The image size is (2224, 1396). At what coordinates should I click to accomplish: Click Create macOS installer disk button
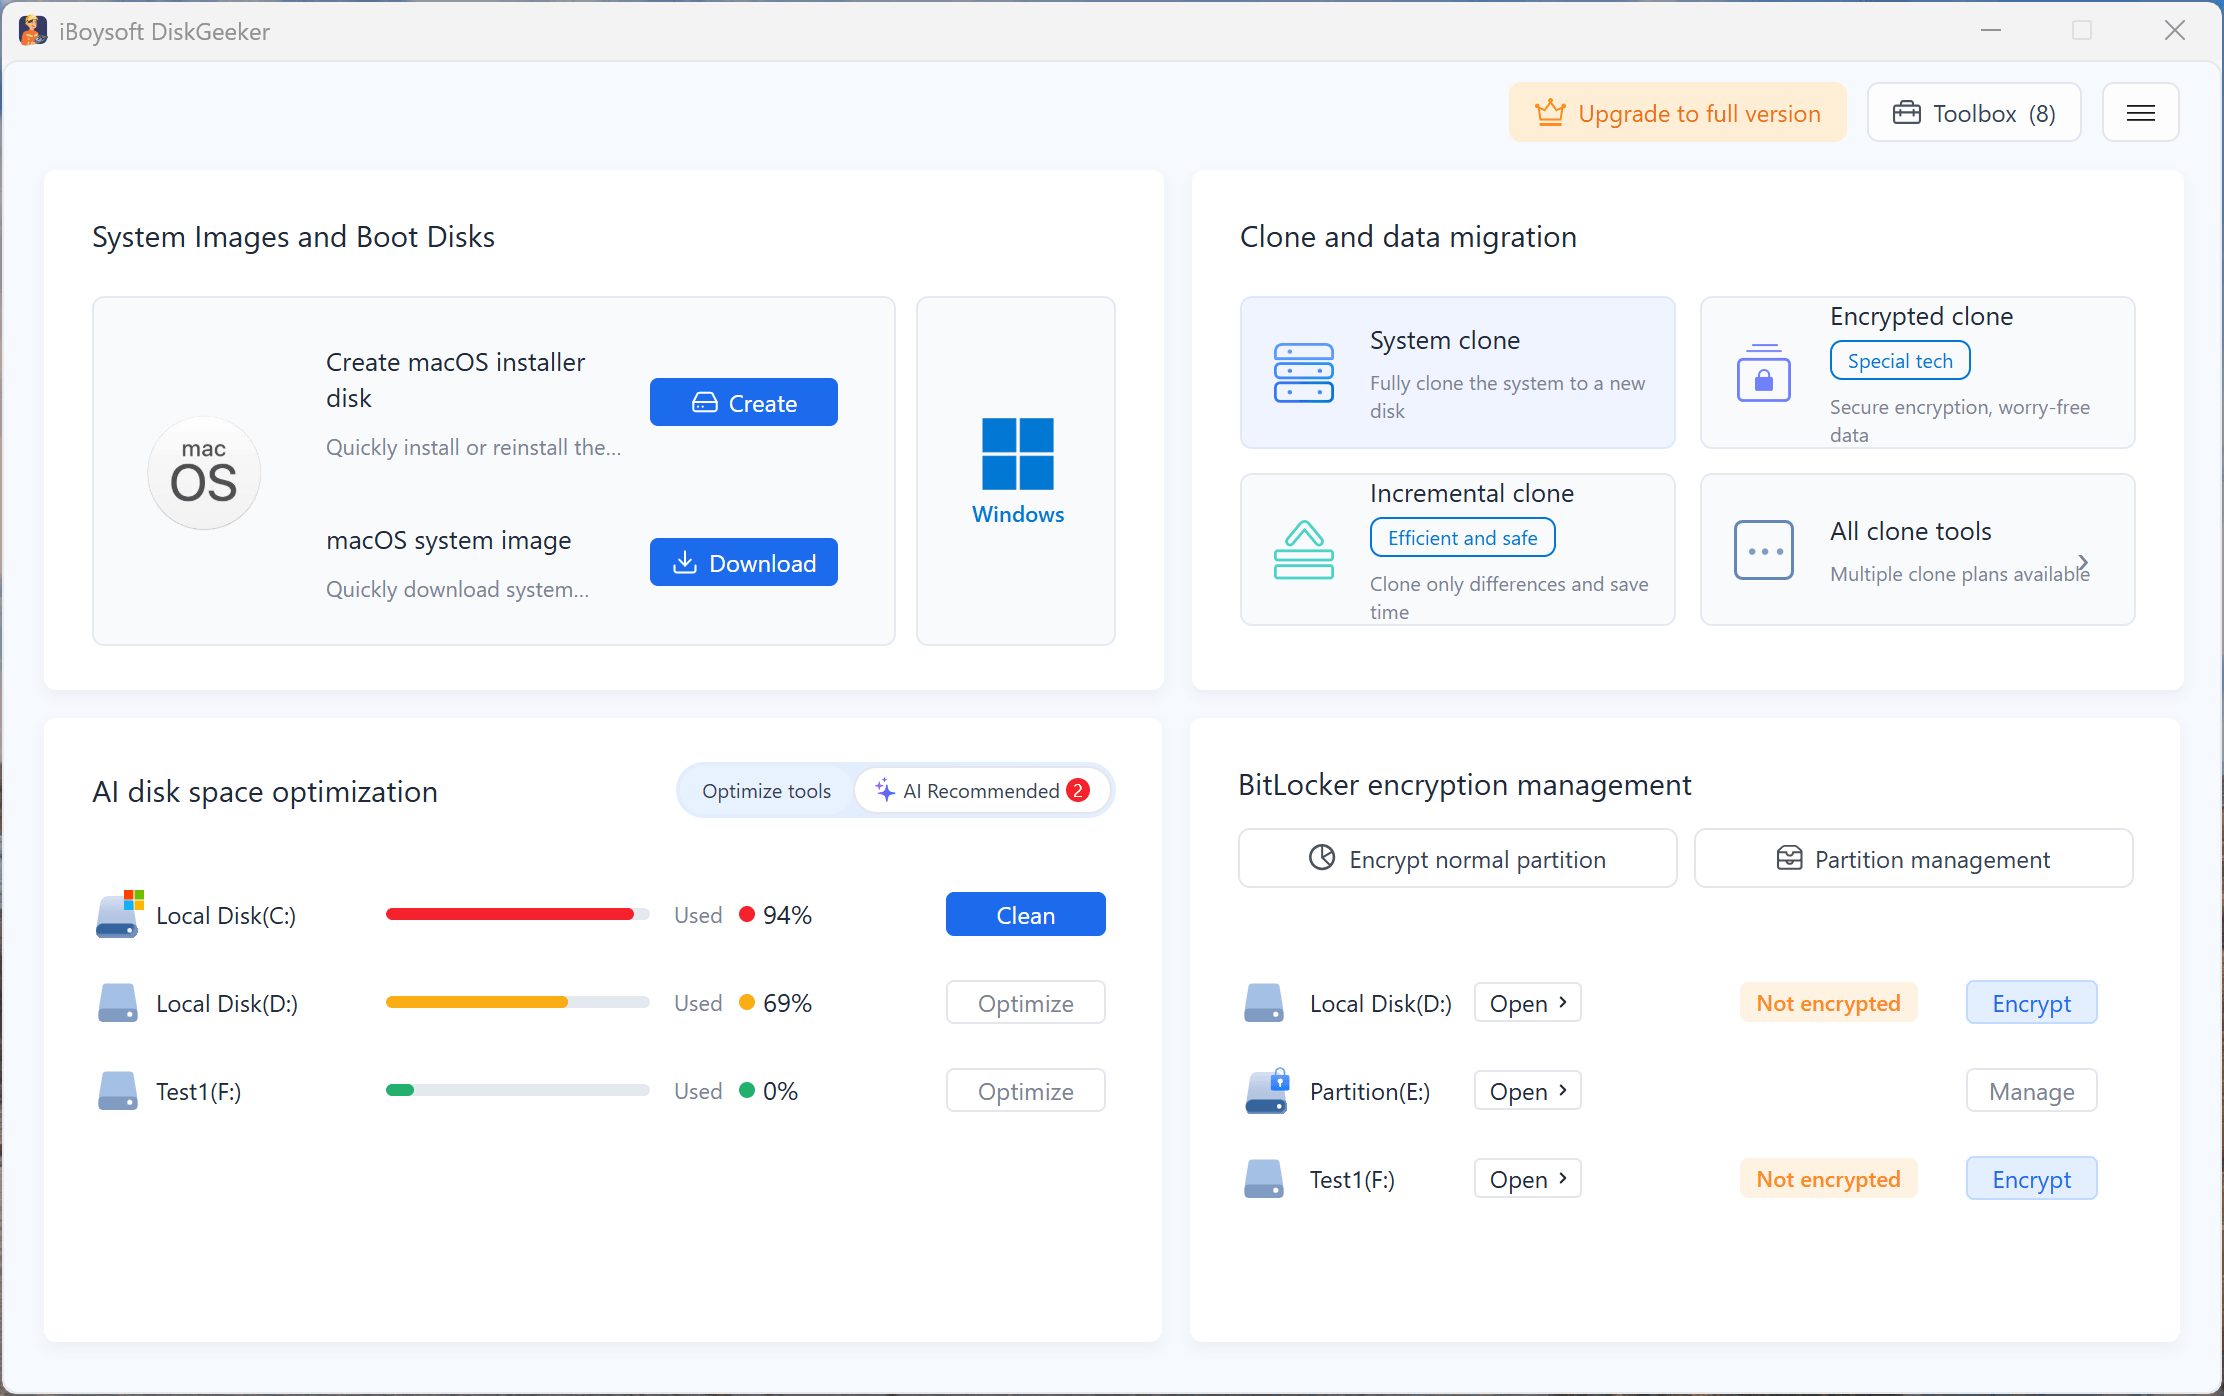click(x=744, y=403)
